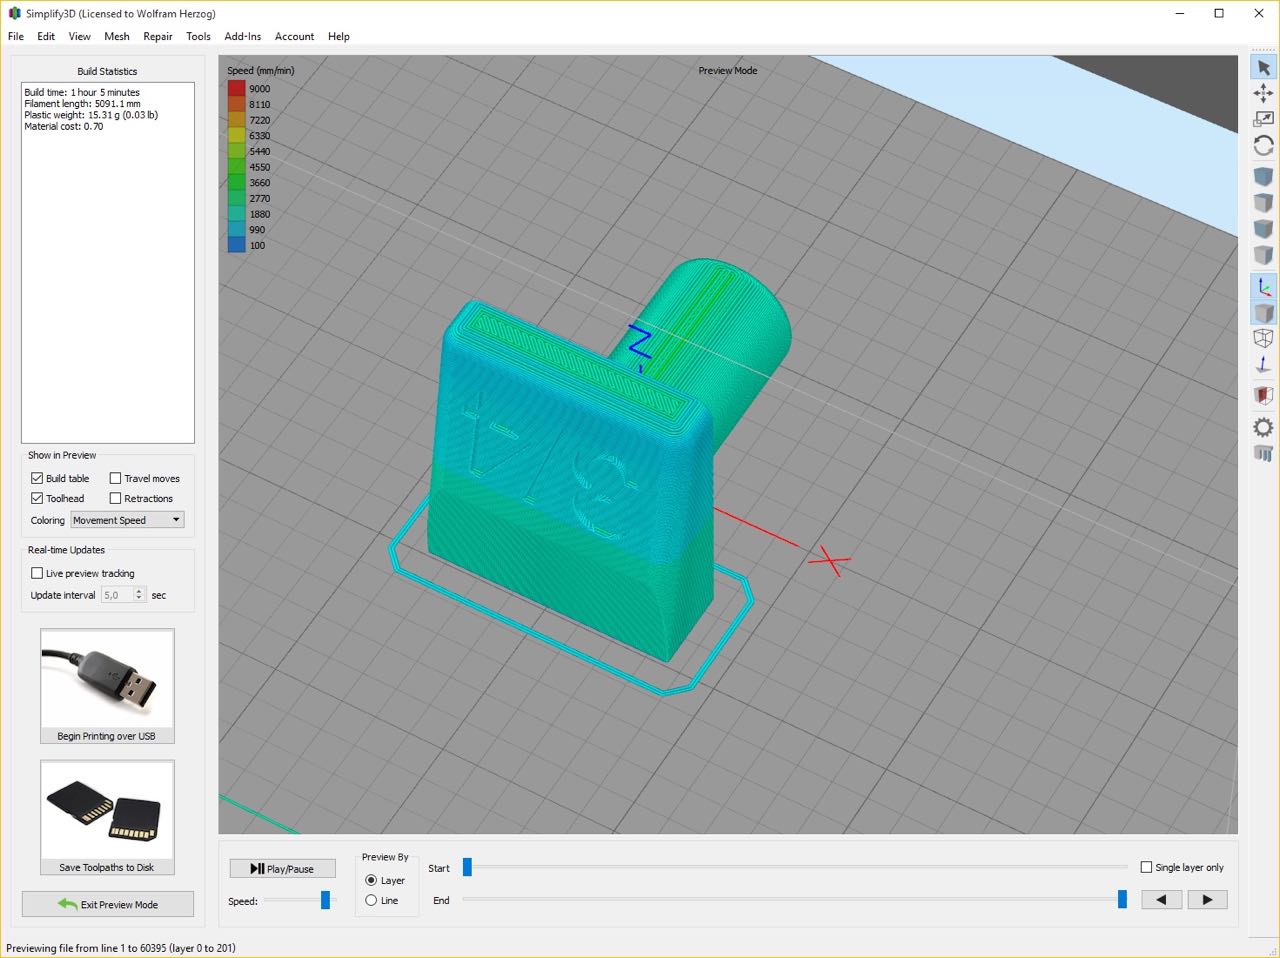Disable the Build table checkbox

coord(37,478)
